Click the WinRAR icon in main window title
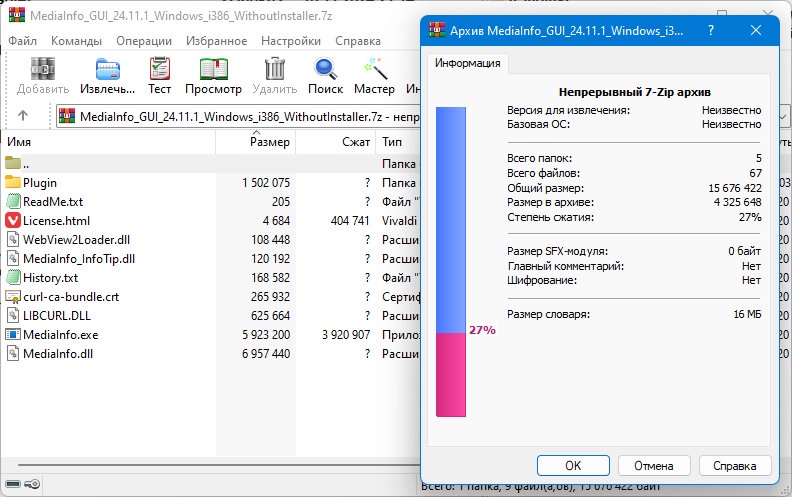792x497 pixels. coord(17,14)
